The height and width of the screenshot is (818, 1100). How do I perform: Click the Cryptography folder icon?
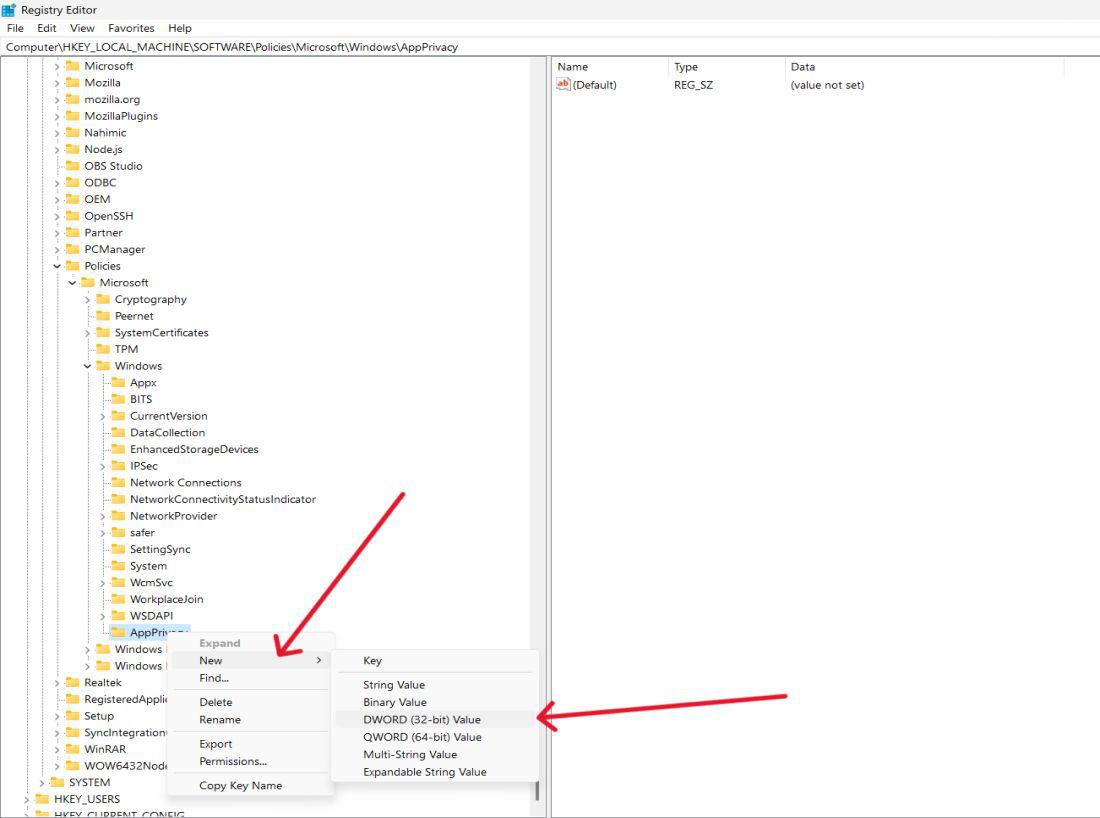[103, 299]
